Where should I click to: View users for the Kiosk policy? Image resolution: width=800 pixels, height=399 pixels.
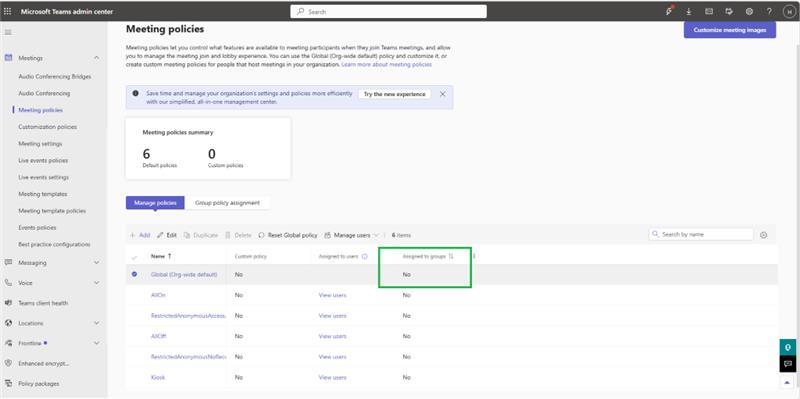click(332, 377)
